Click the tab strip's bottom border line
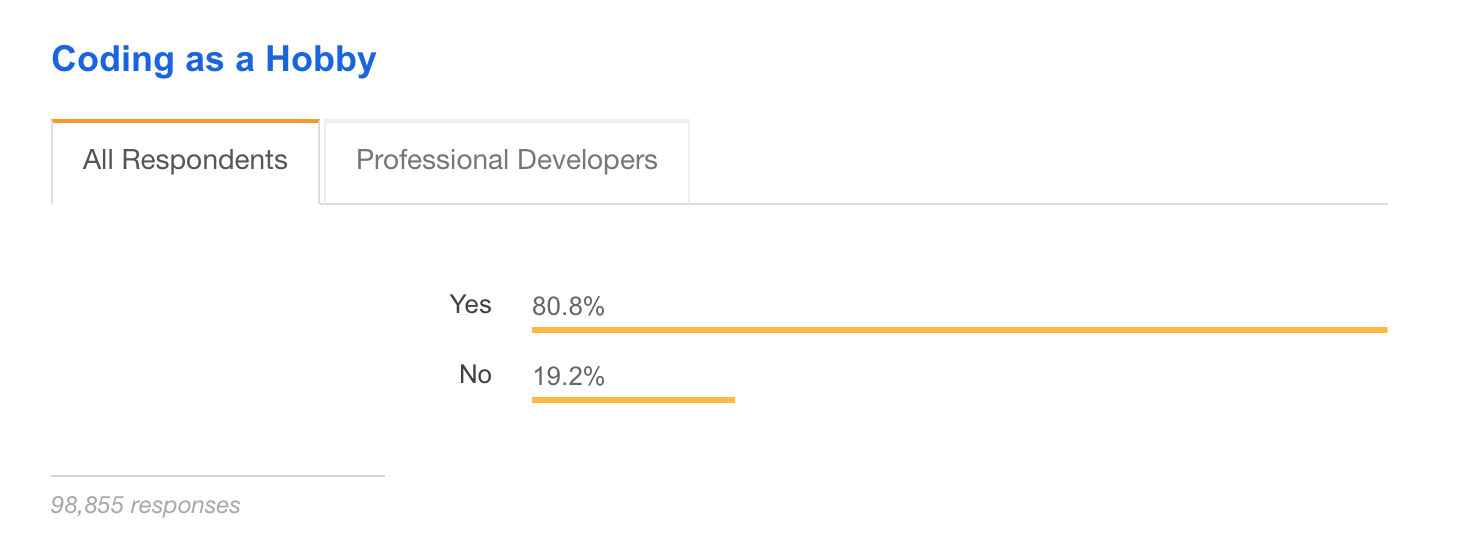Screen dimensions: 1478x548 (x=1038, y=204)
